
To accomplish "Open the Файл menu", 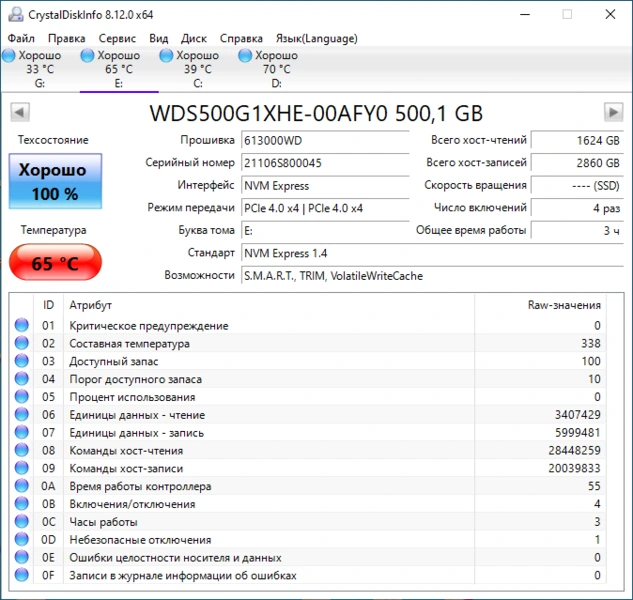I will (21, 38).
